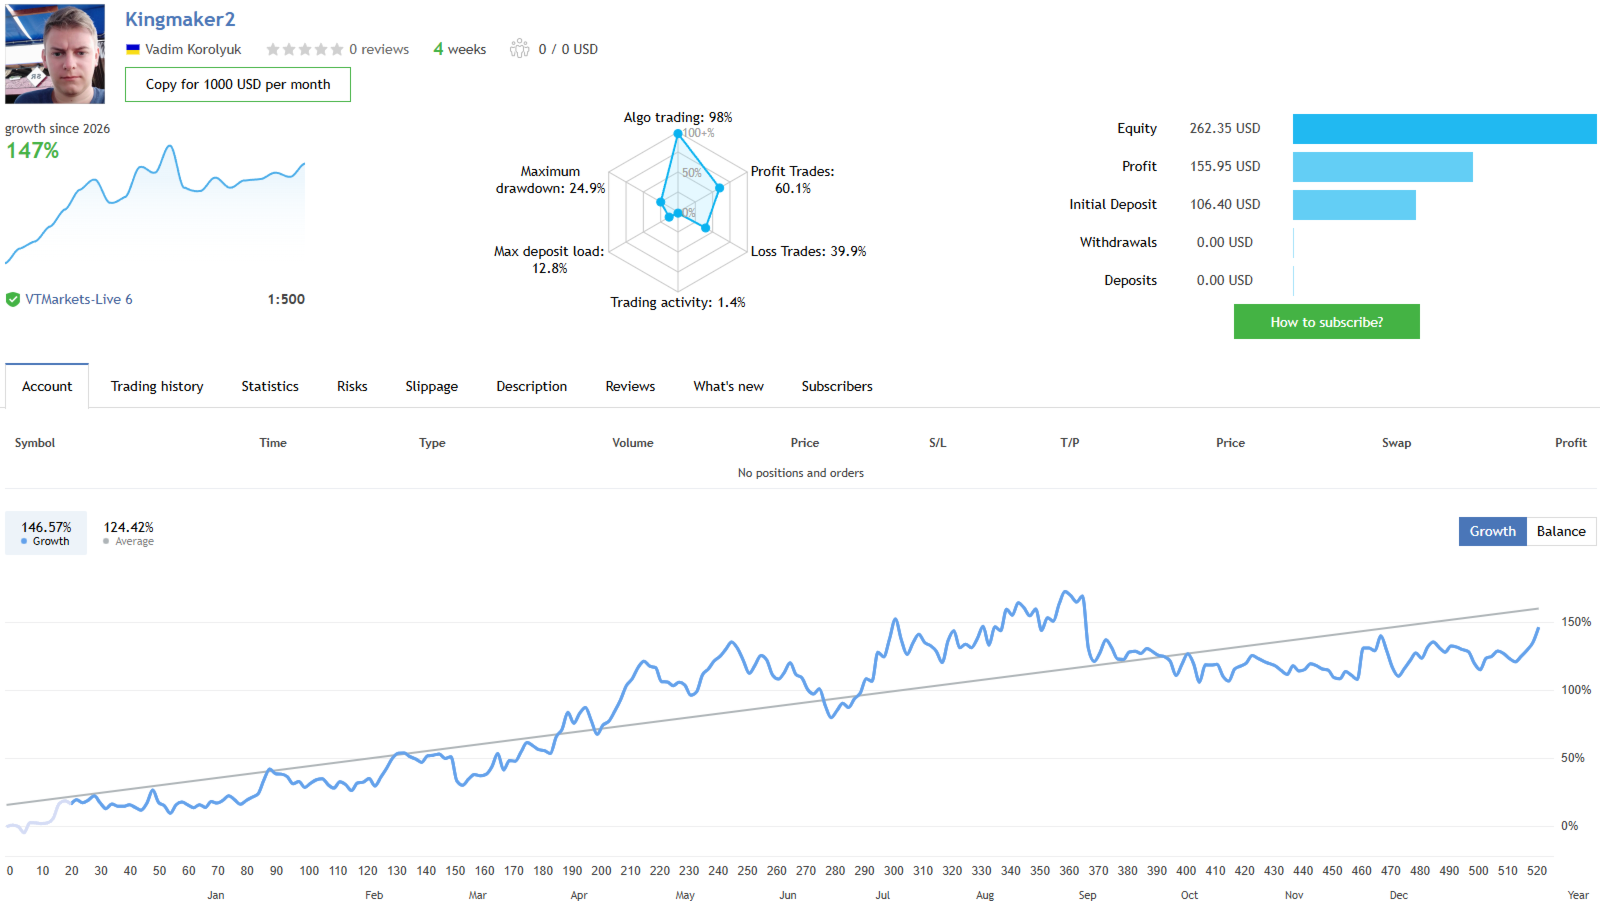This screenshot has height=901, width=1600.
Task: Open the Risks tab
Action: click(x=352, y=386)
